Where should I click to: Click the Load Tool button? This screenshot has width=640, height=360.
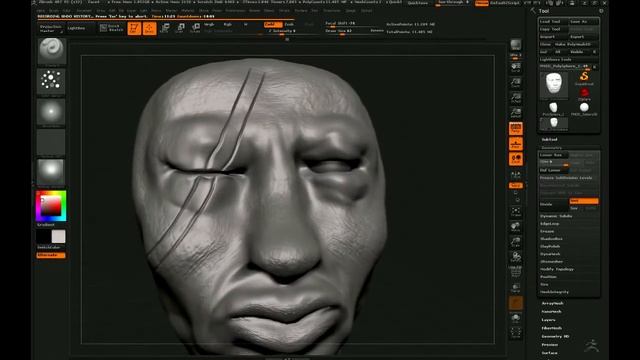pos(553,21)
